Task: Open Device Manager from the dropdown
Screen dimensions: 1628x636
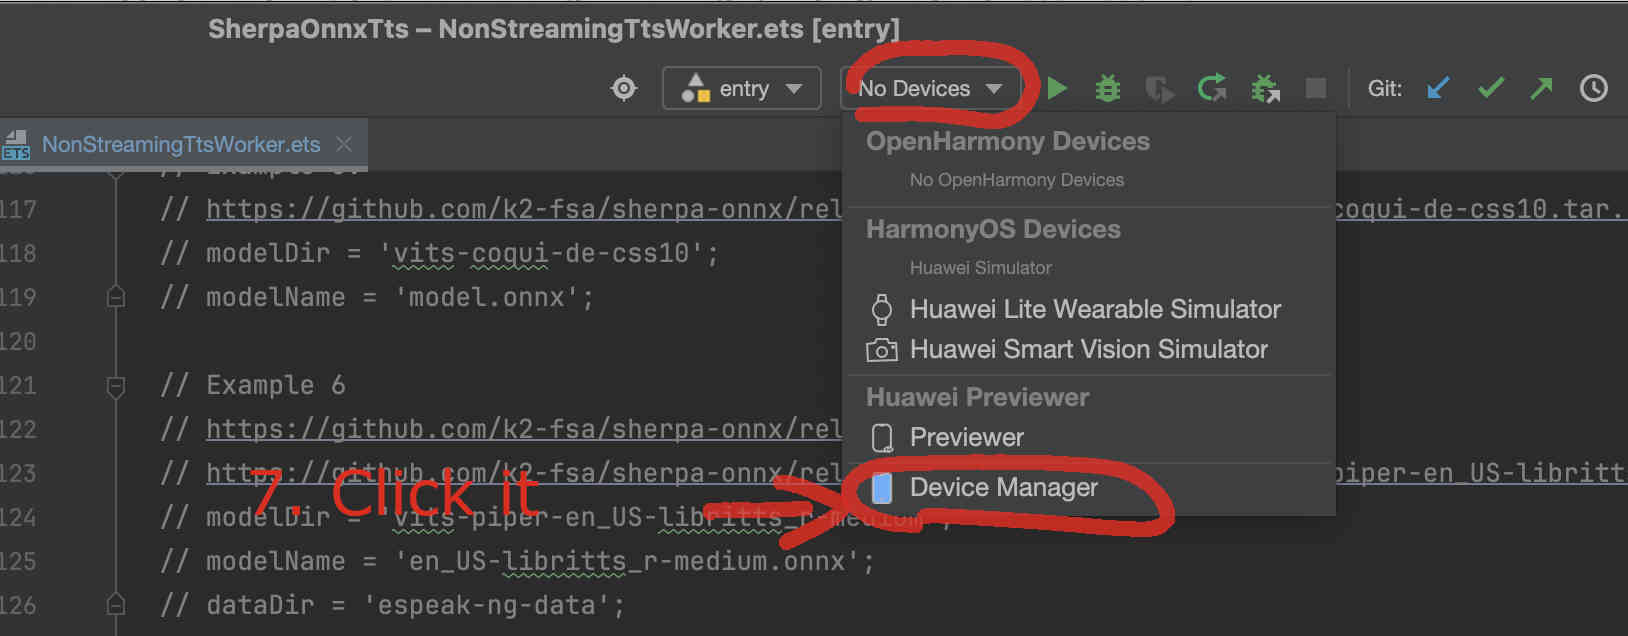Action: [x=1089, y=487]
